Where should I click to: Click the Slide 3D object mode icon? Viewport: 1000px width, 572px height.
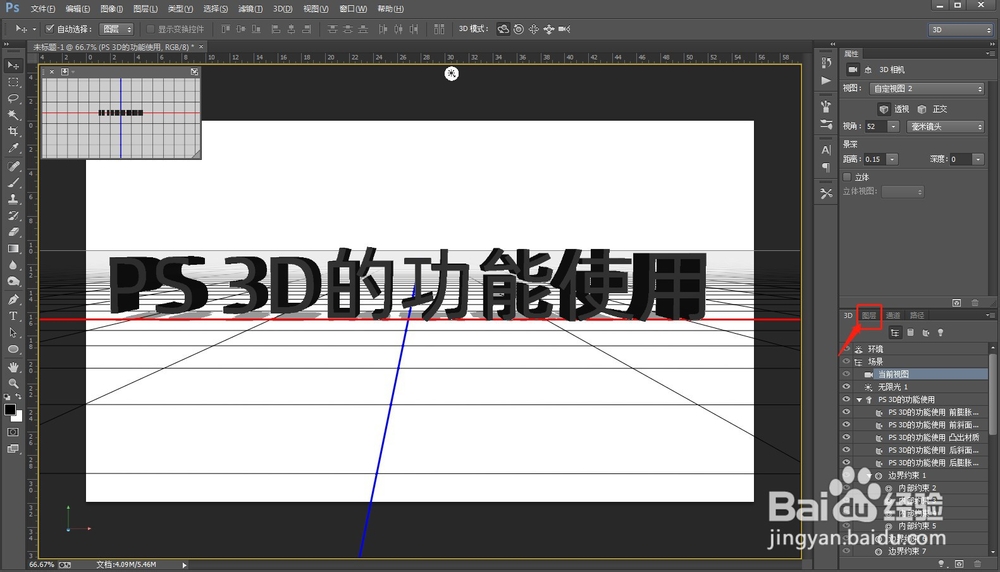[548, 29]
